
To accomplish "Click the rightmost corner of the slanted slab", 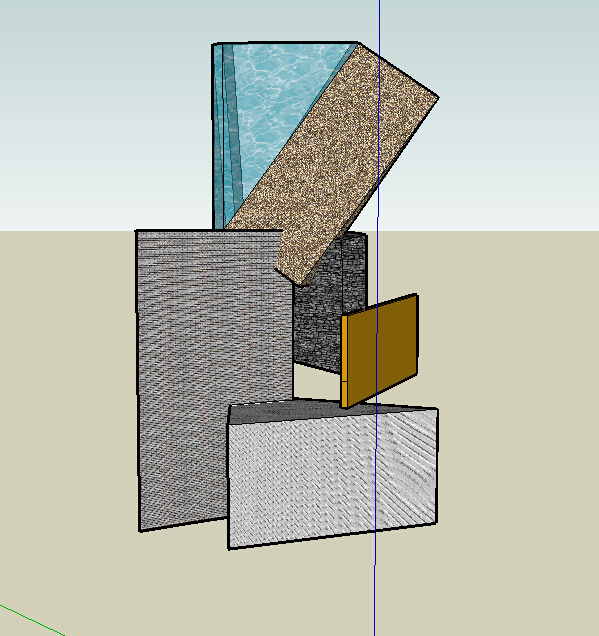I will coord(438,97).
